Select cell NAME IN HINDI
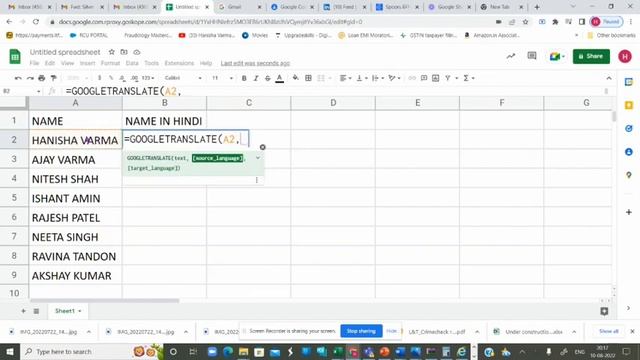Image resolution: width=640 pixels, height=360 pixels. coord(164,121)
